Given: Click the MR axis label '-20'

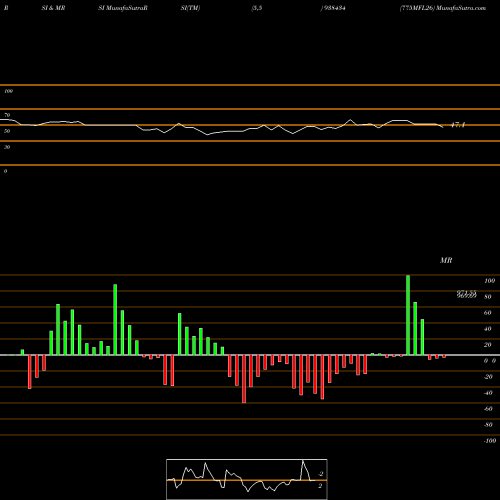Looking at the screenshot, I should click(x=488, y=377).
